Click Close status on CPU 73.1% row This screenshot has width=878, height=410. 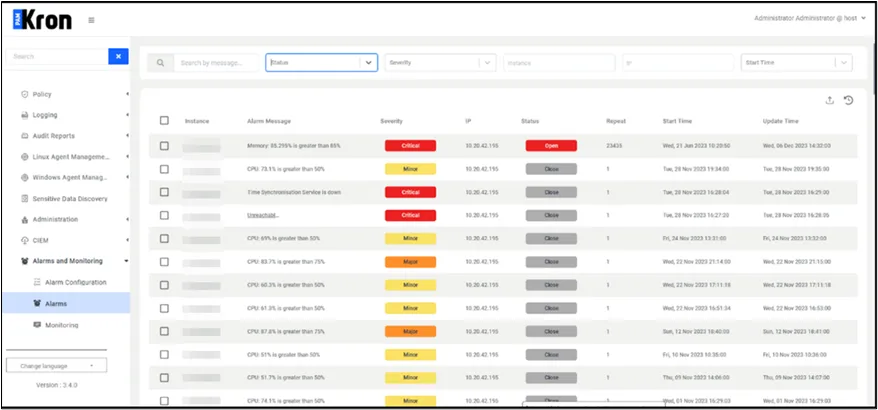tap(551, 169)
